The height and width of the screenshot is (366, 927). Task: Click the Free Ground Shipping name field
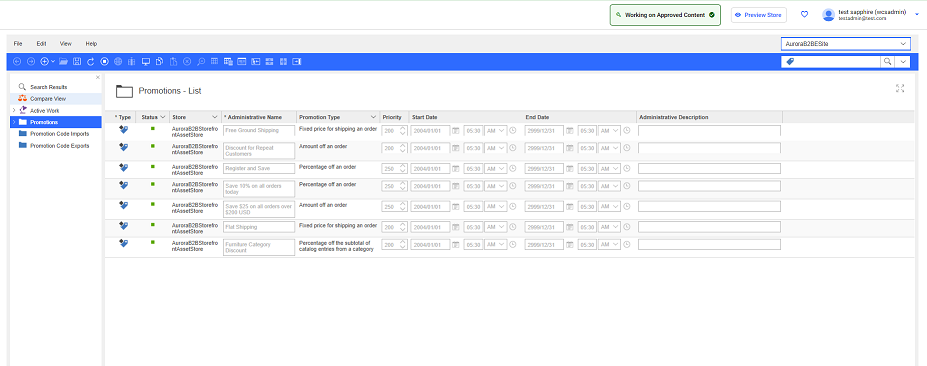(259, 131)
